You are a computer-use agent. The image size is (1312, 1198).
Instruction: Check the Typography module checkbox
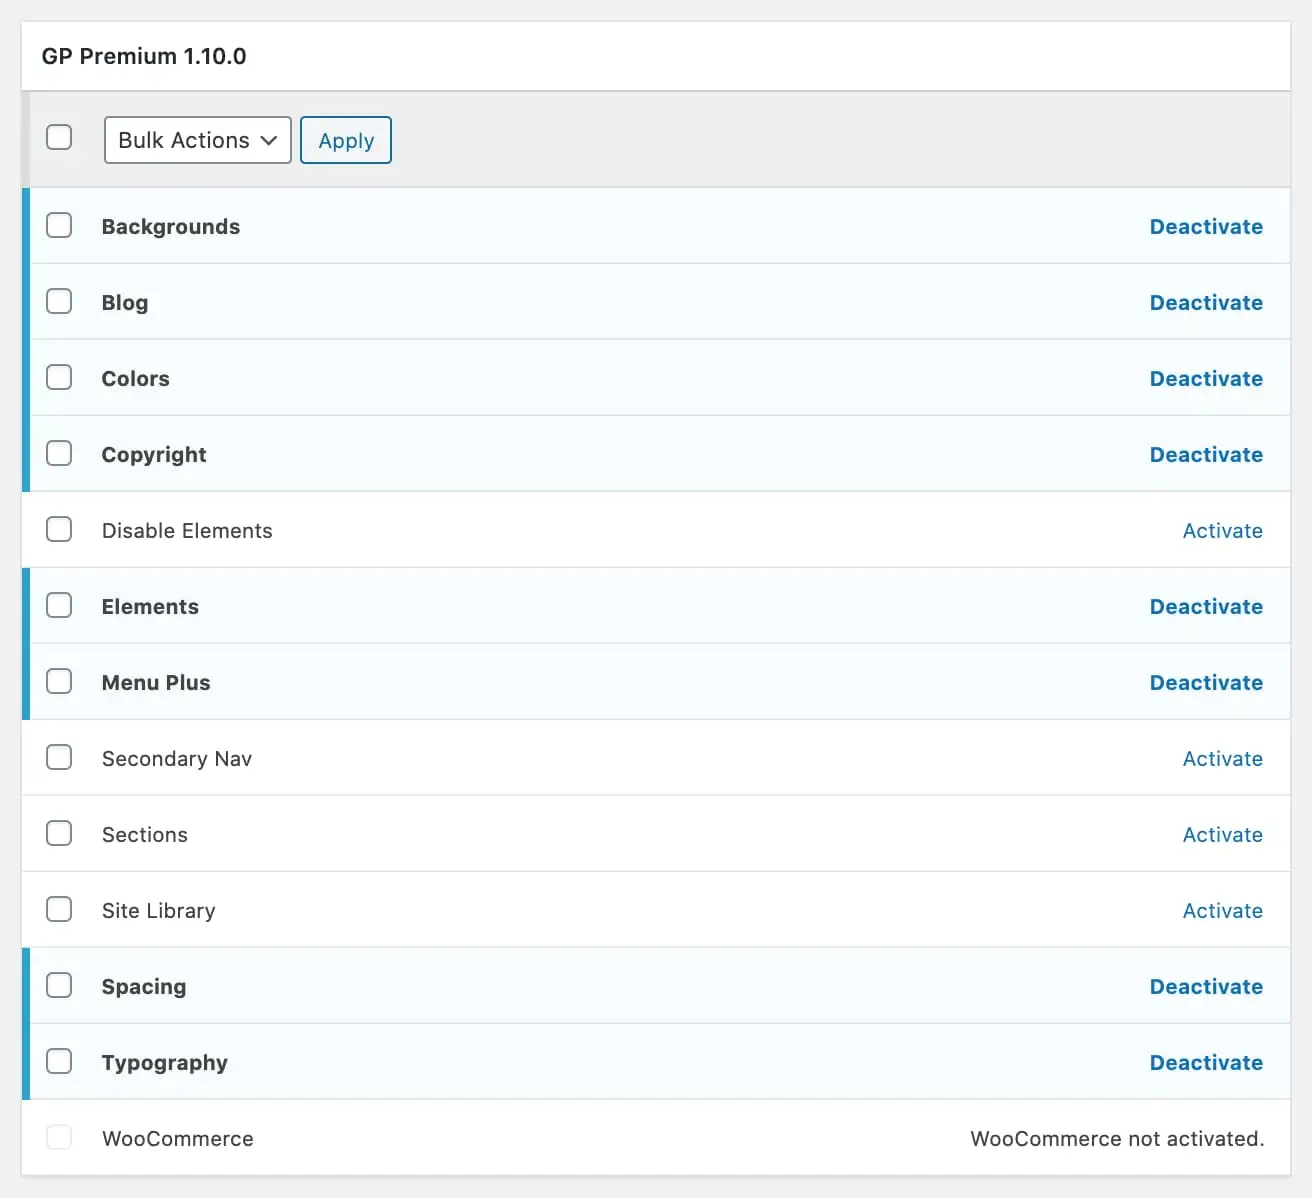coord(59,1061)
